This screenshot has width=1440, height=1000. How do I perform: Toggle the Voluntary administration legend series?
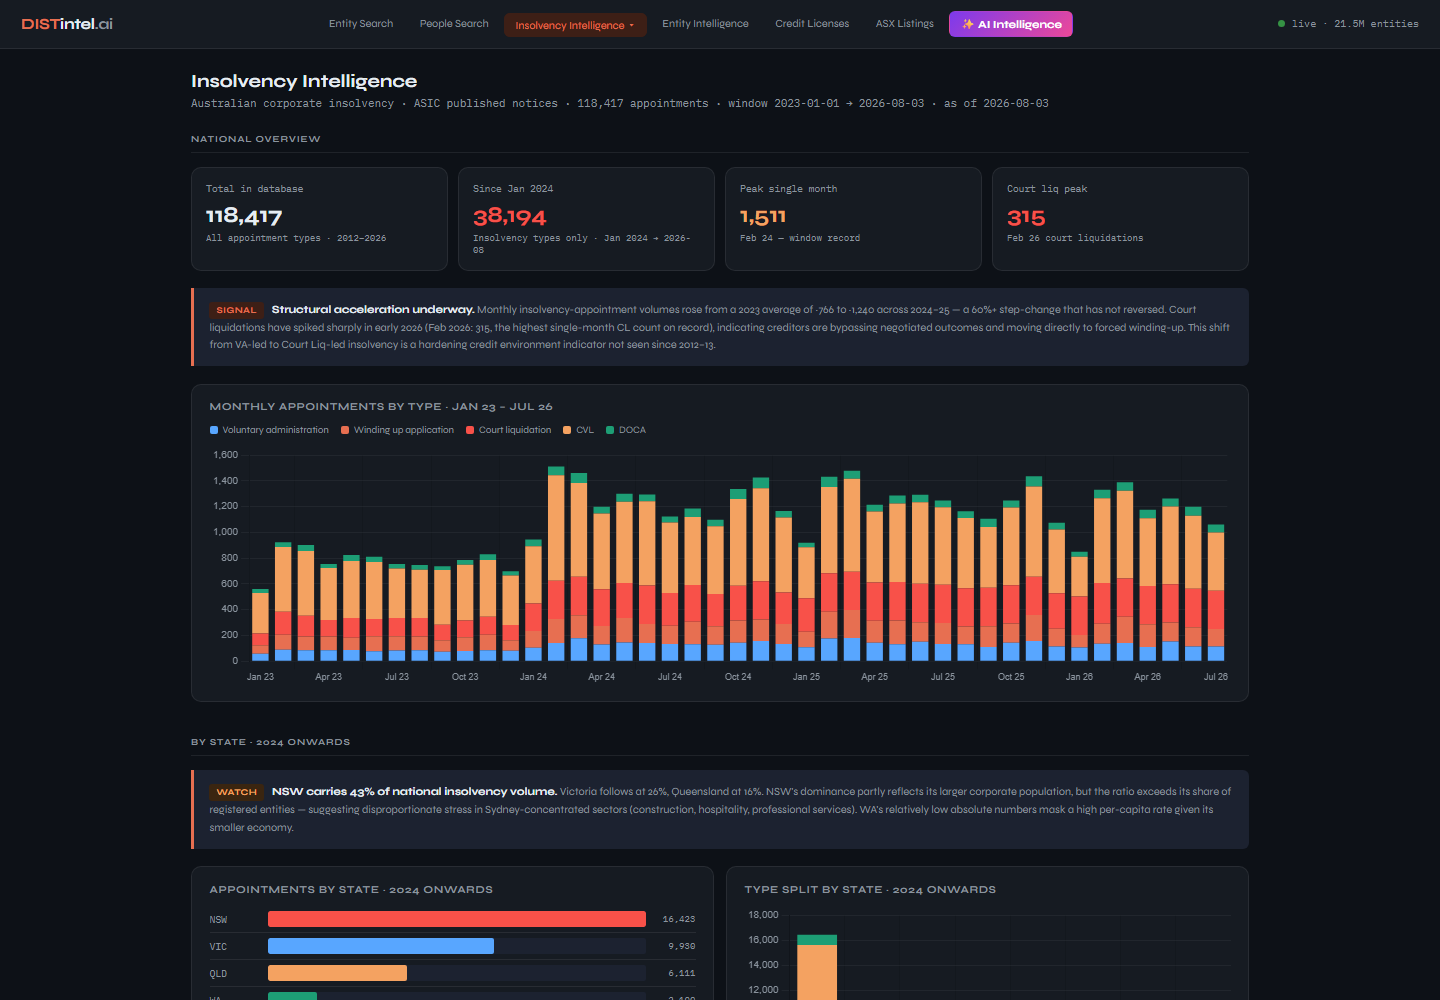pos(269,430)
